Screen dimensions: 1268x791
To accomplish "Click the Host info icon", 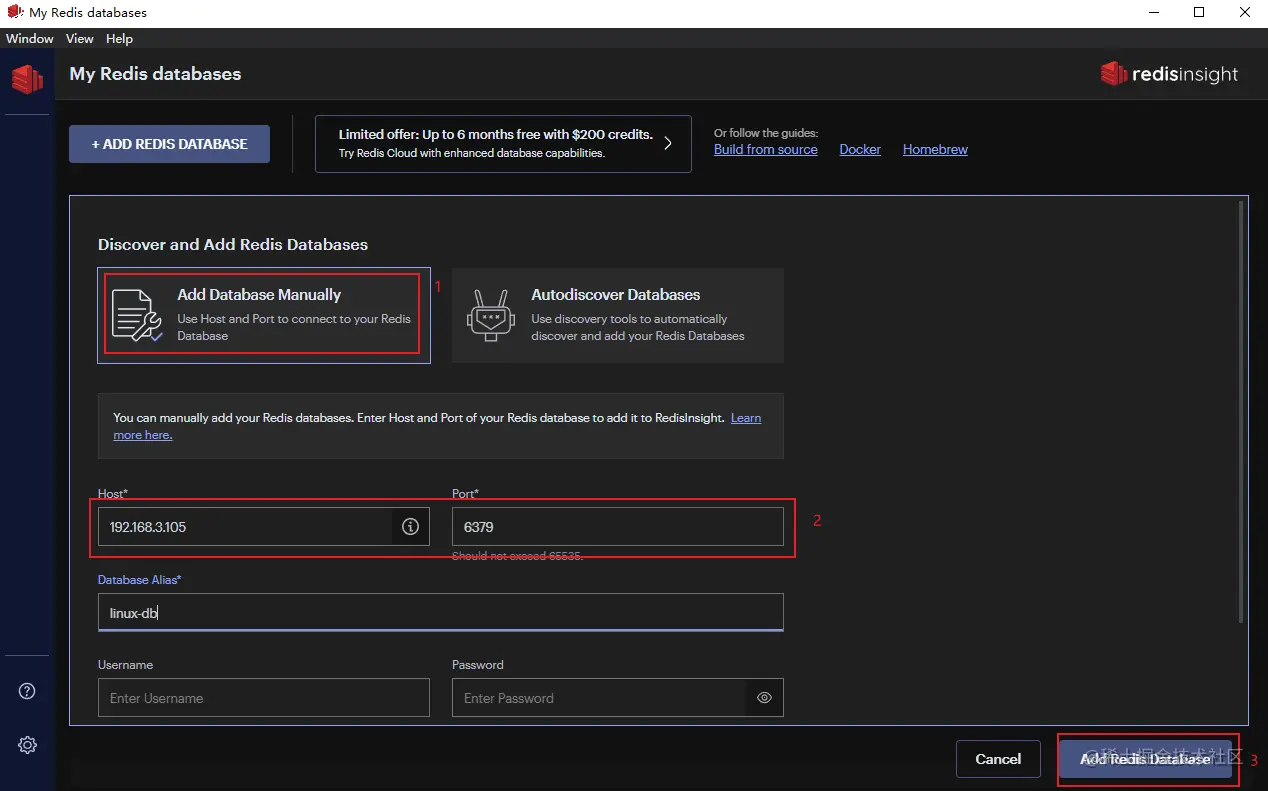I will click(x=410, y=526).
